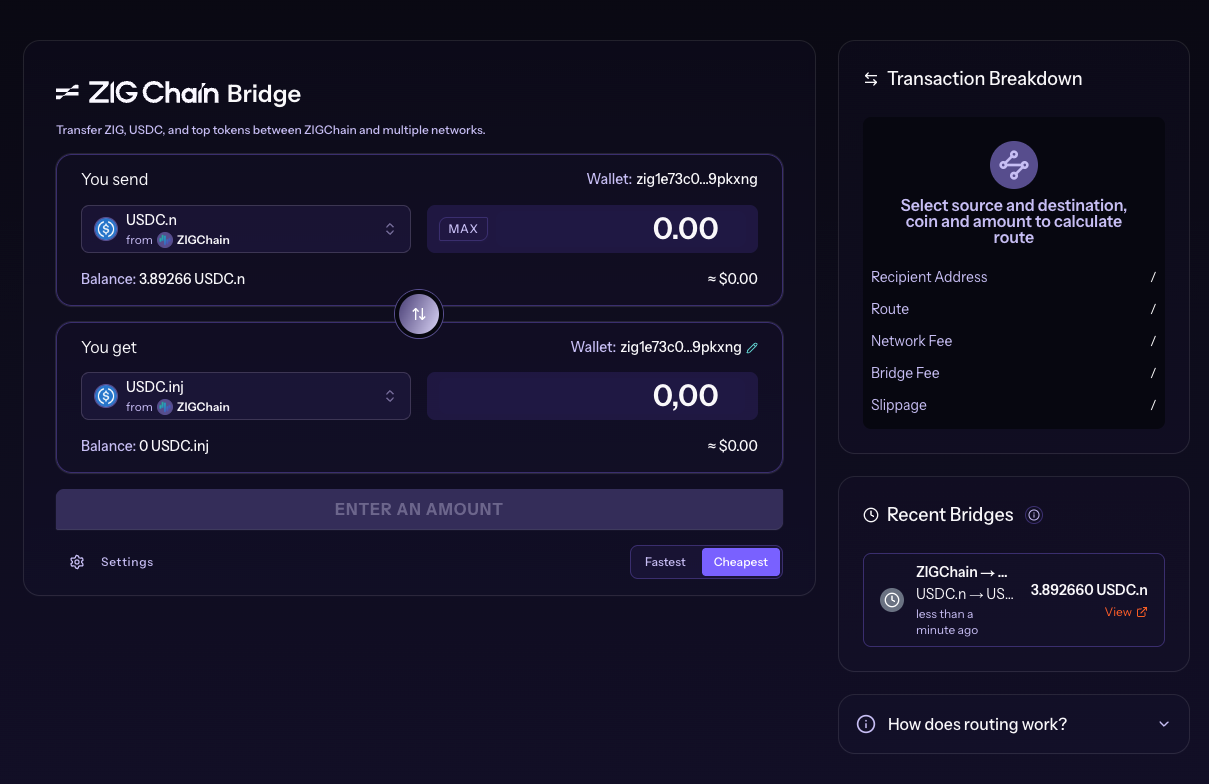The height and width of the screenshot is (784, 1209).
Task: Open the Settings link
Action: point(127,562)
